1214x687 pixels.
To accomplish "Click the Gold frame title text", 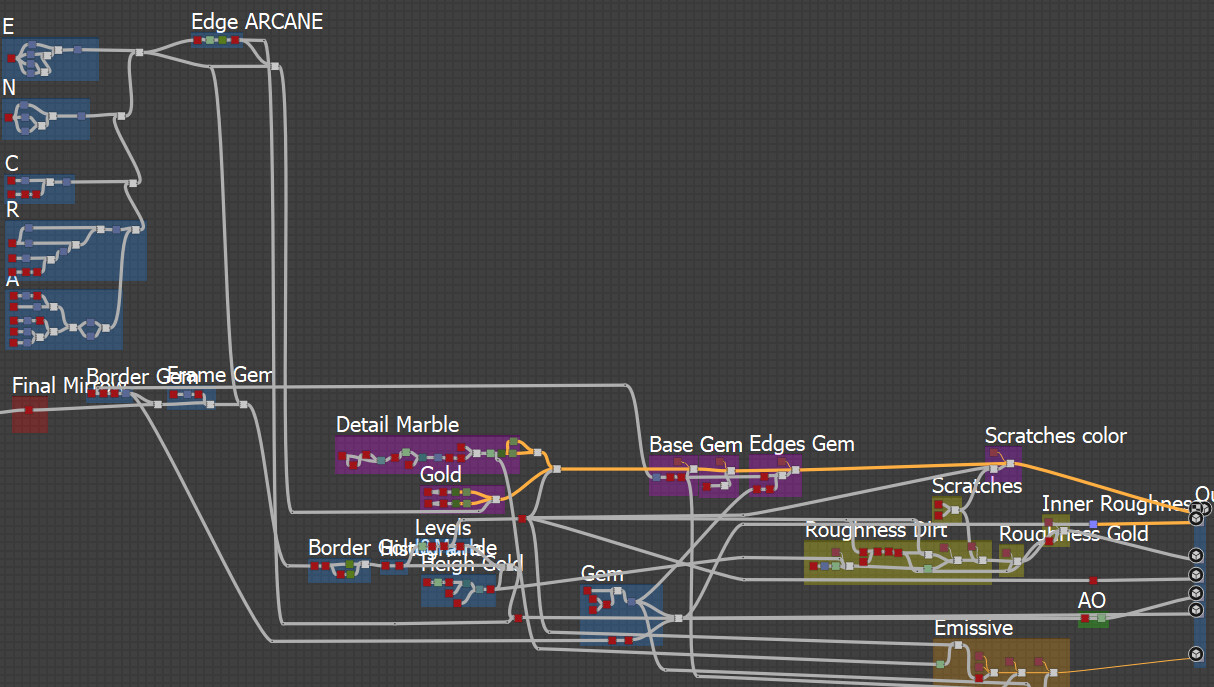I will tap(441, 475).
